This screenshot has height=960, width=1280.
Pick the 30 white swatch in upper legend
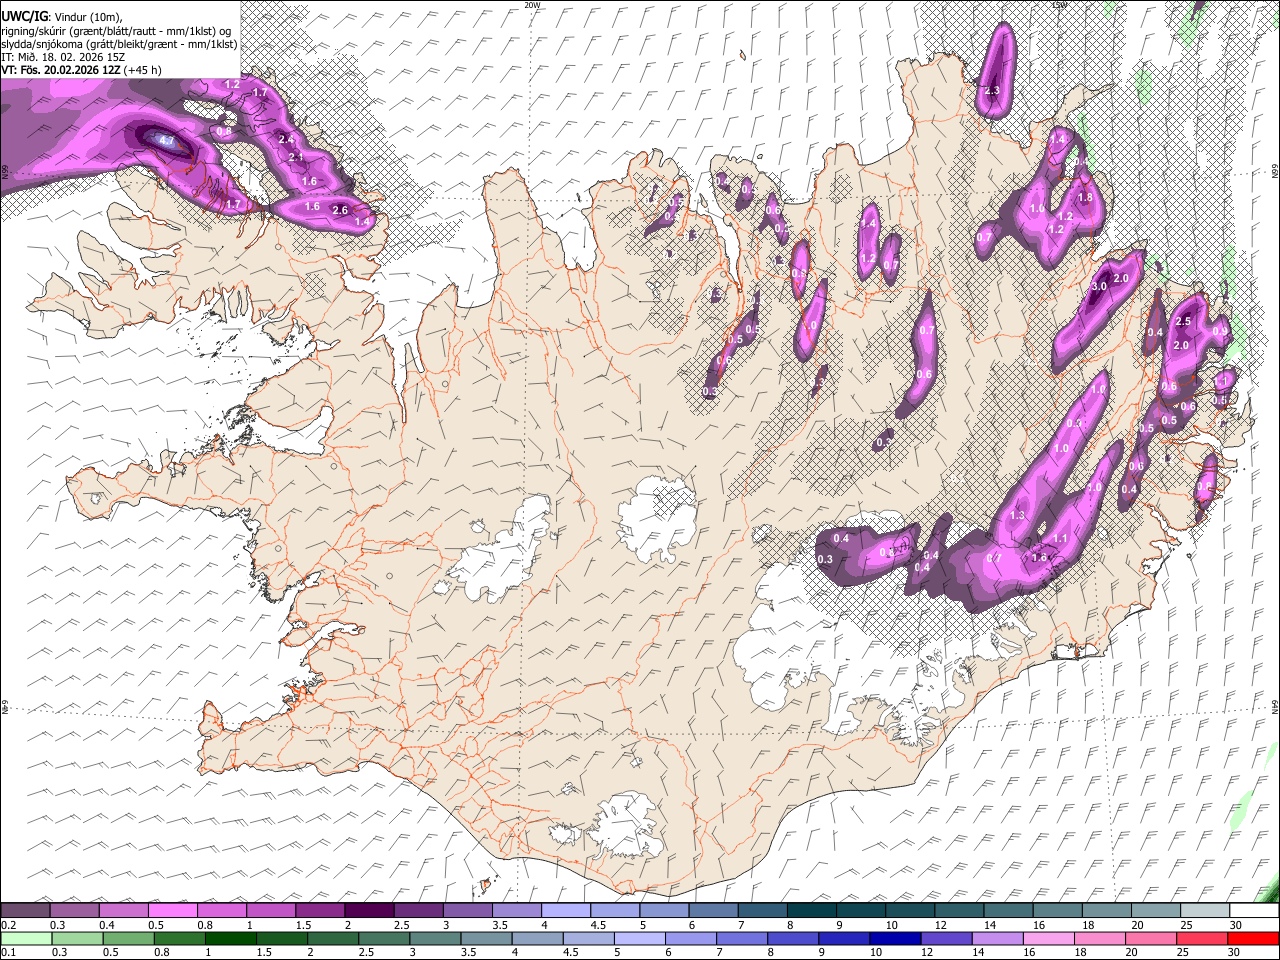coord(1255,911)
